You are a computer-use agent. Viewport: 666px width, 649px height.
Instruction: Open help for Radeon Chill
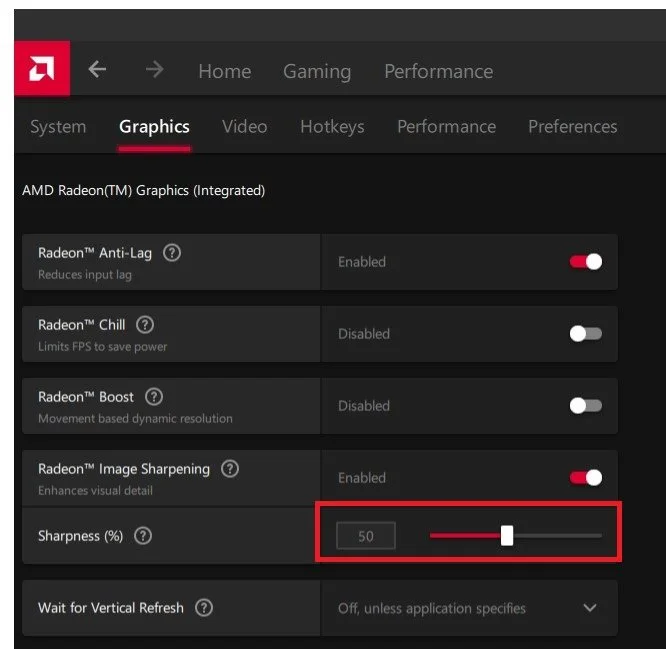coord(145,325)
